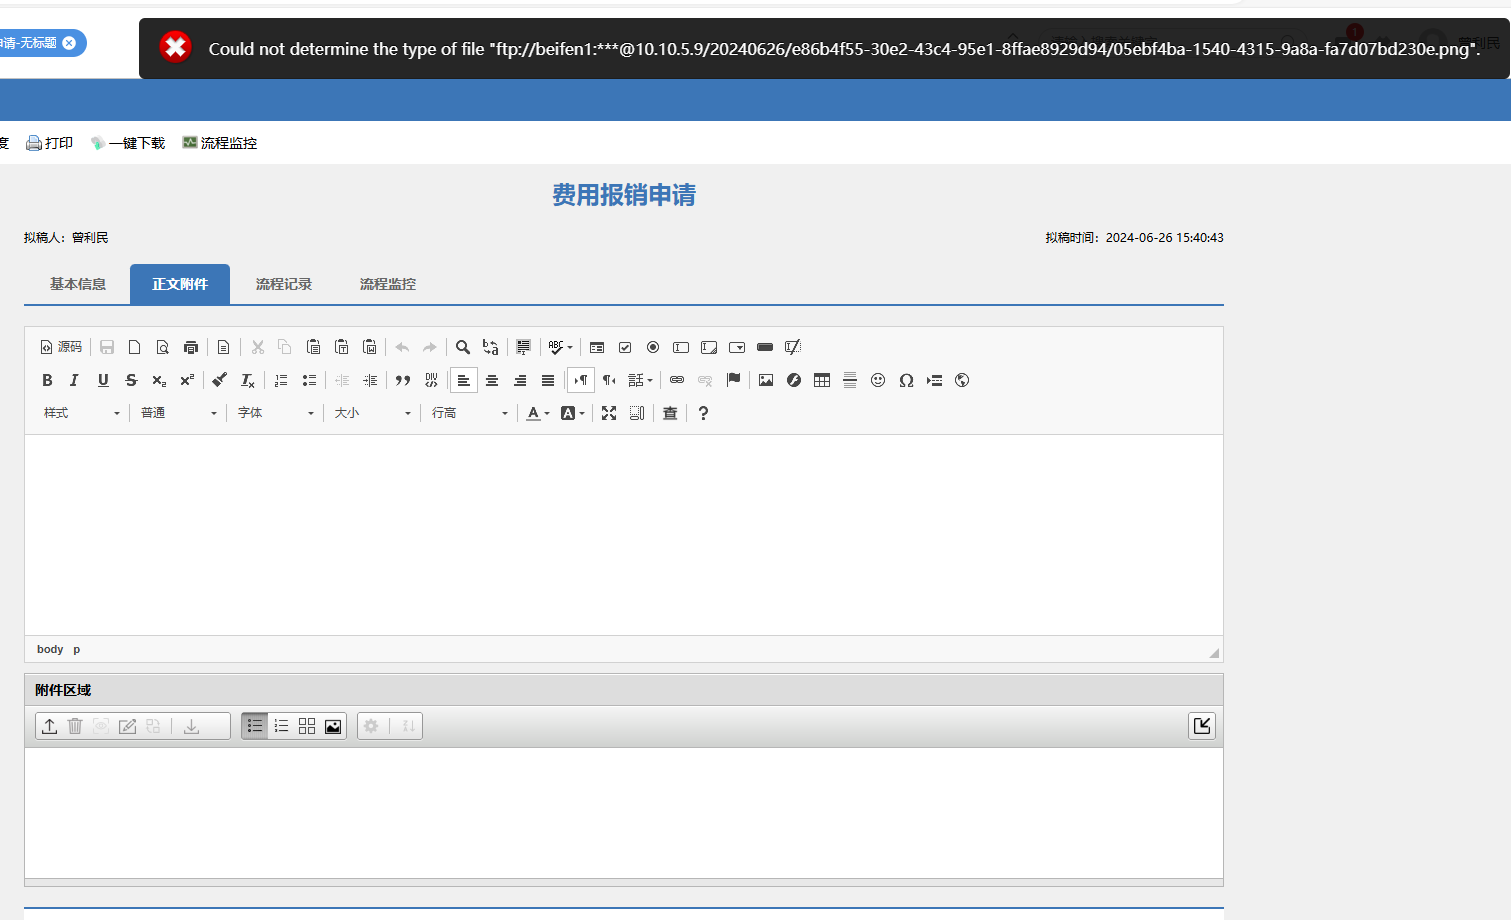Insert an Image in the editor

coord(766,380)
